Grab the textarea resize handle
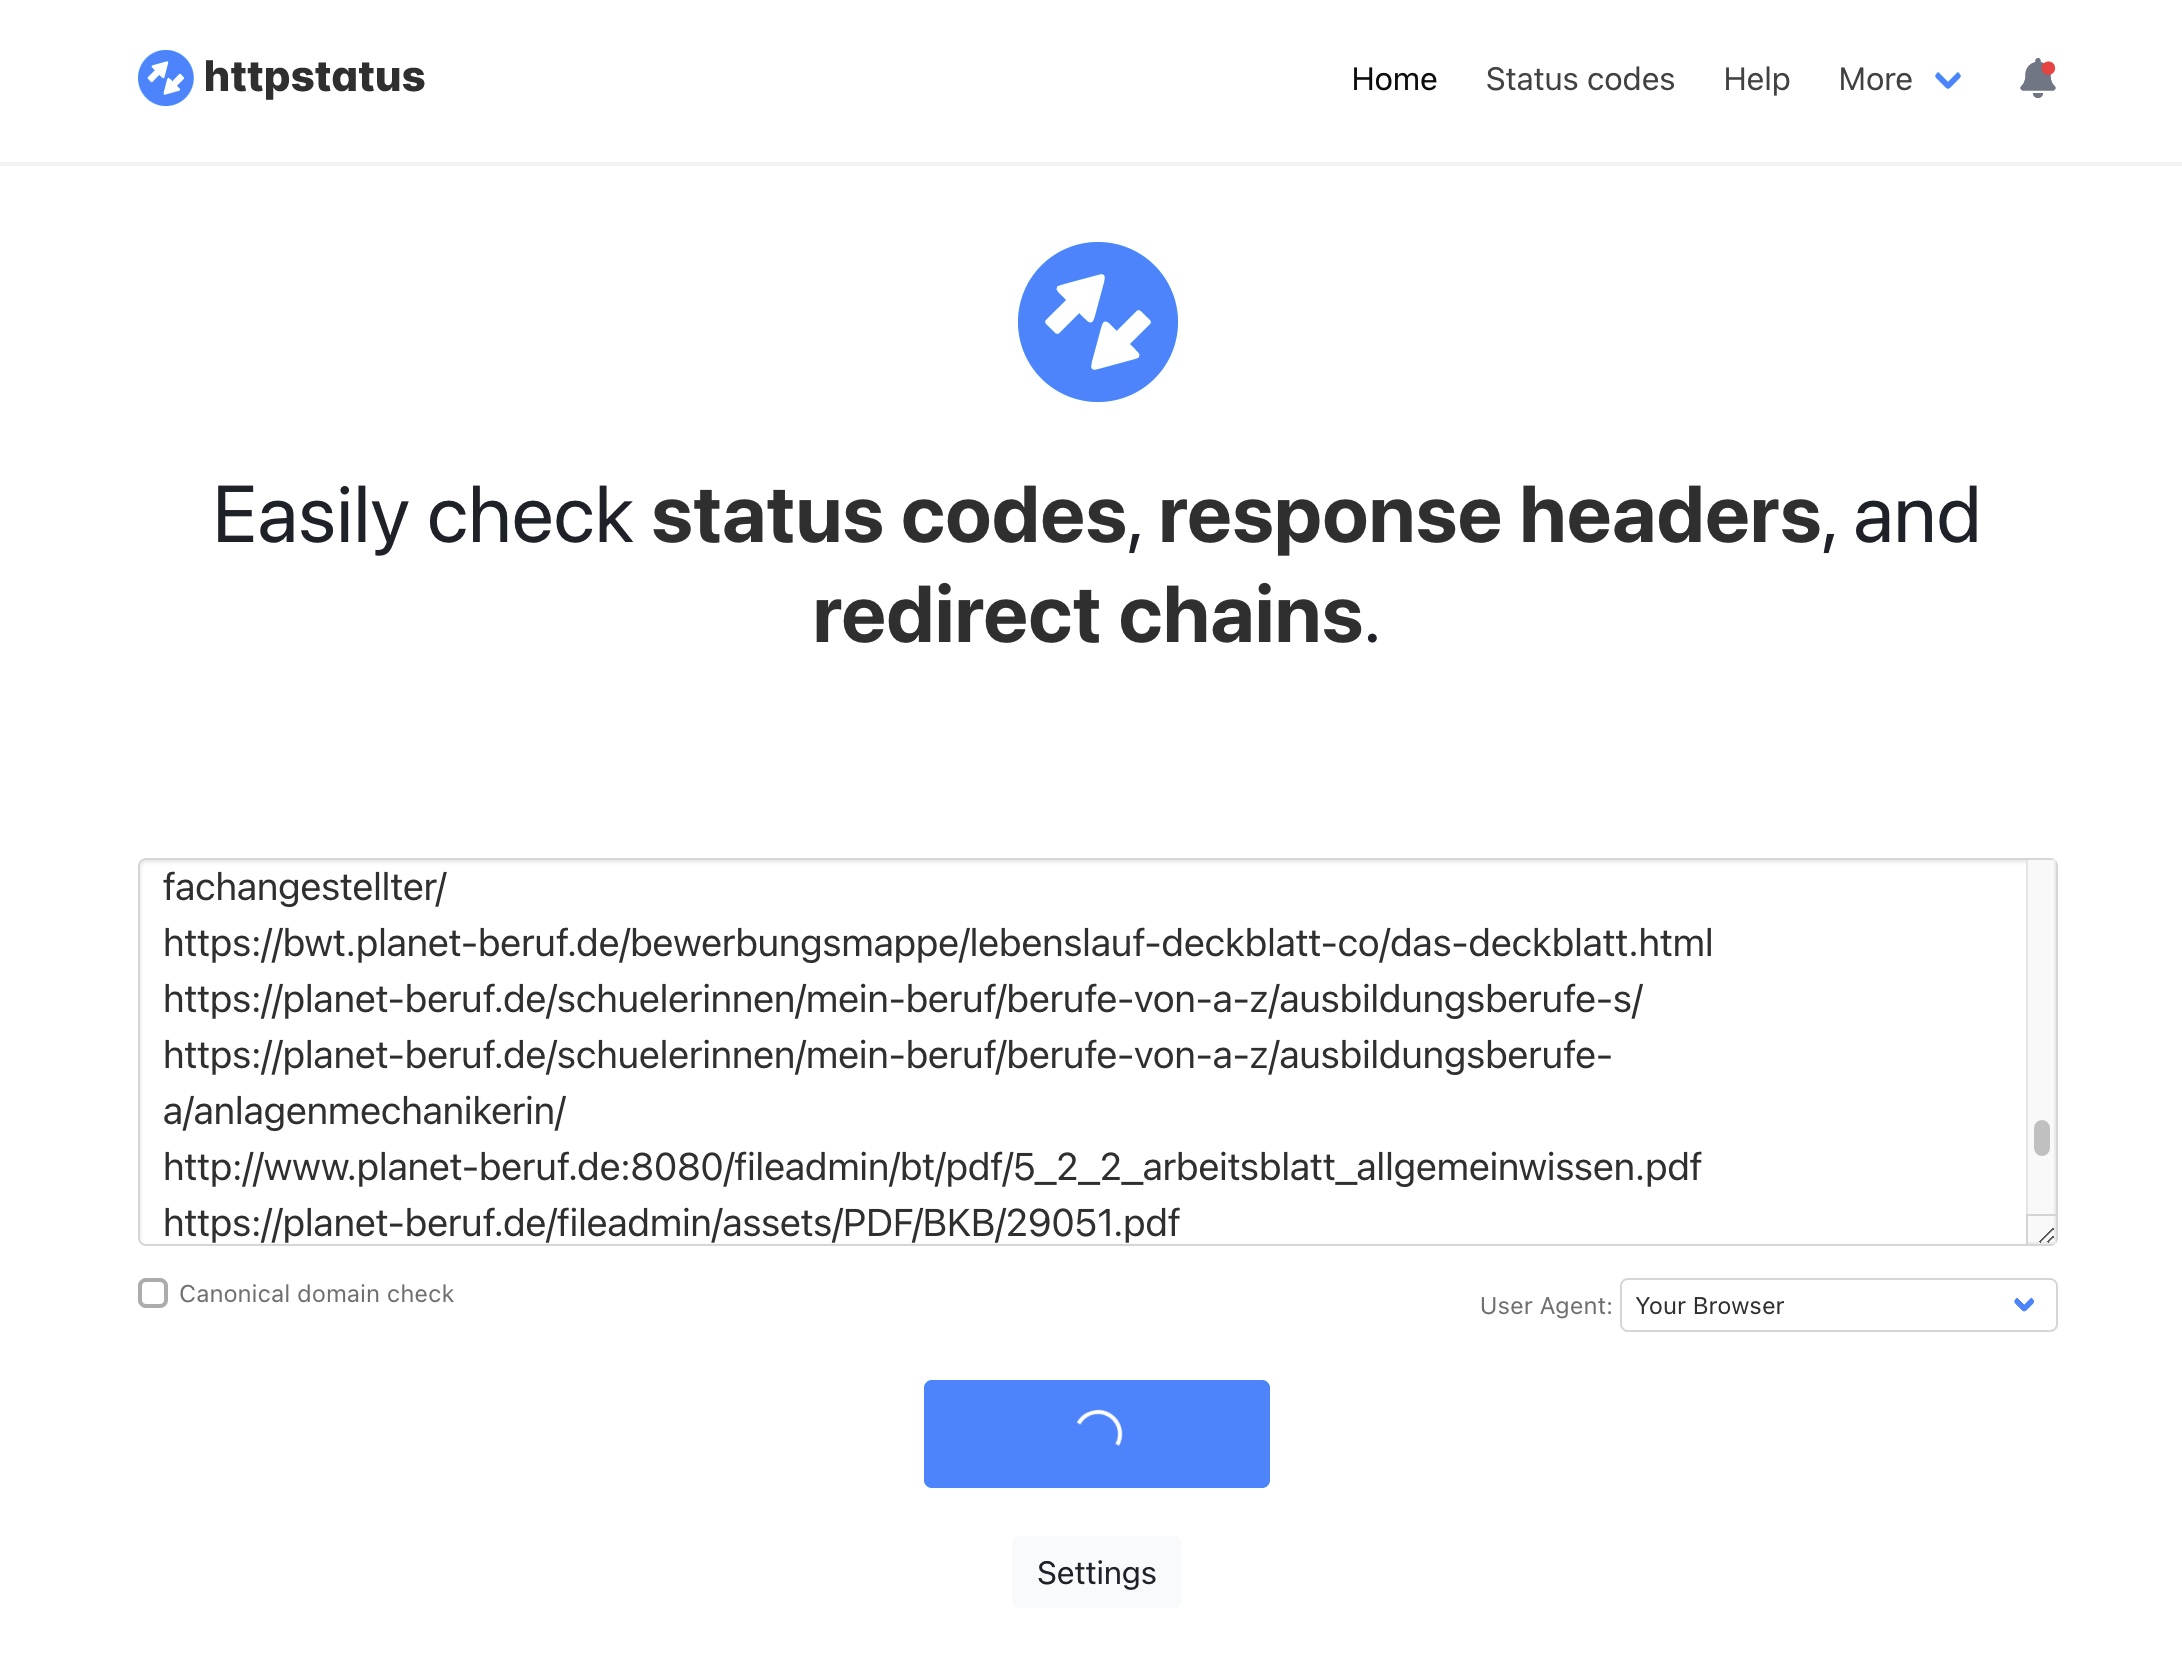2182x1662 pixels. click(2045, 1234)
